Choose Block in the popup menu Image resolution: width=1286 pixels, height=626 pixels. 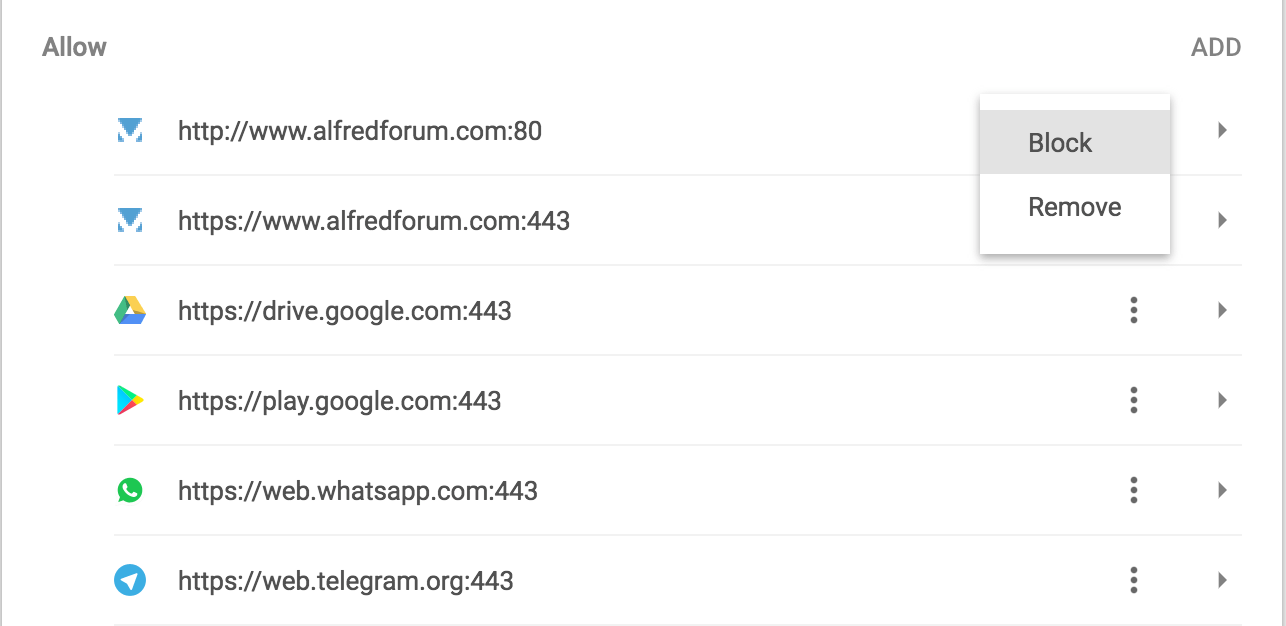click(x=1075, y=143)
